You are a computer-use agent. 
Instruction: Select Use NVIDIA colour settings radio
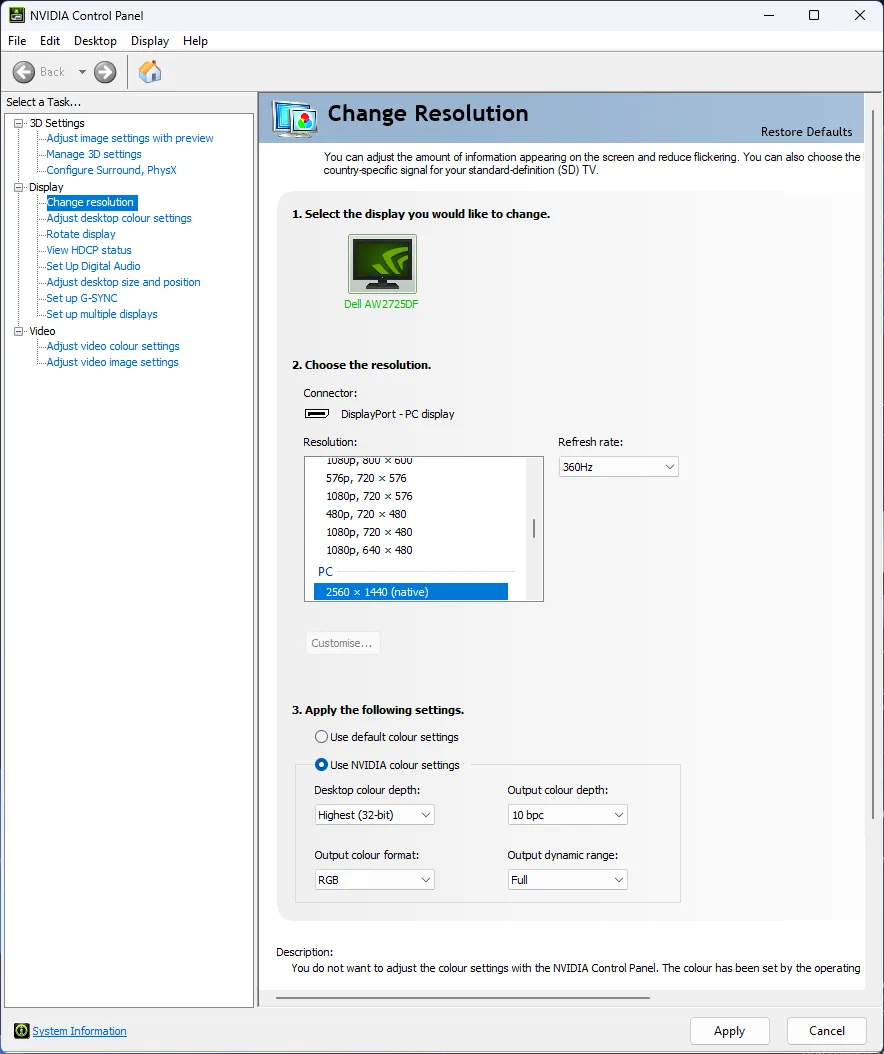tap(321, 765)
